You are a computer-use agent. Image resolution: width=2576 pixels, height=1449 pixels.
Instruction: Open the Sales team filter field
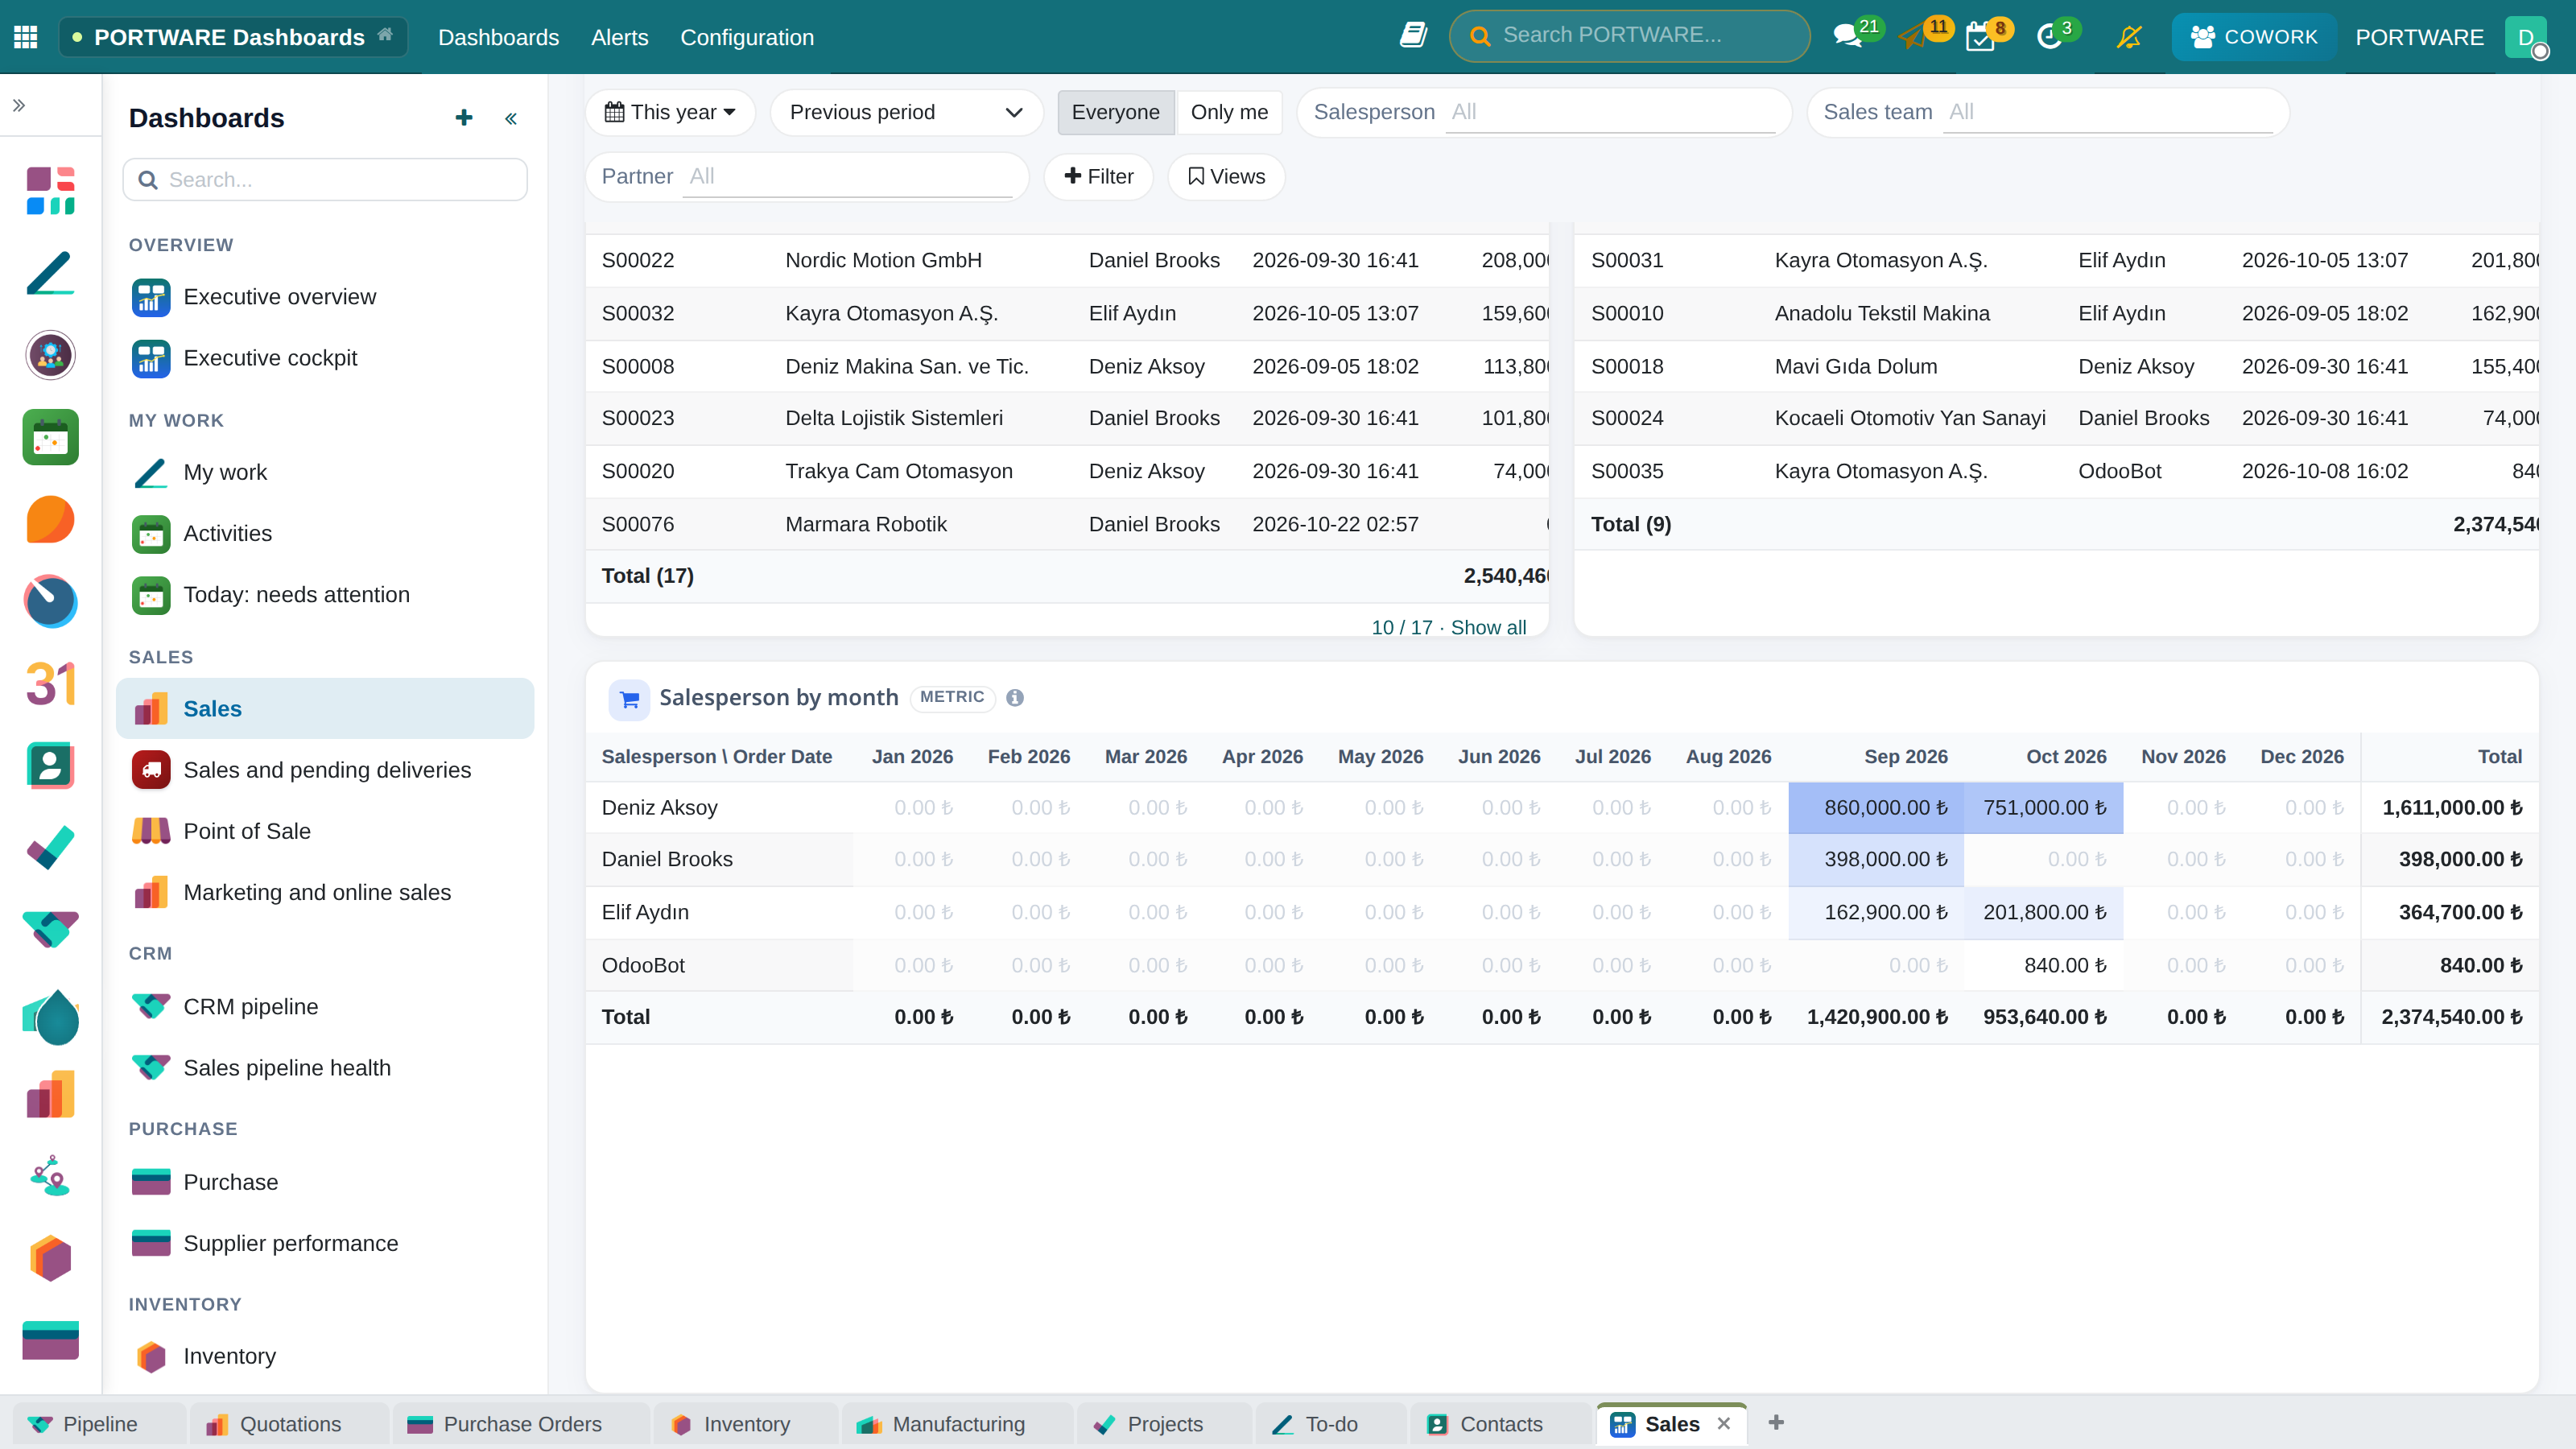(x=2048, y=112)
